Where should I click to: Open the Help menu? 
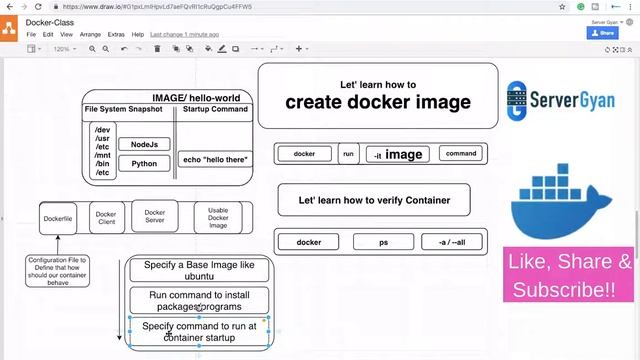[138, 35]
